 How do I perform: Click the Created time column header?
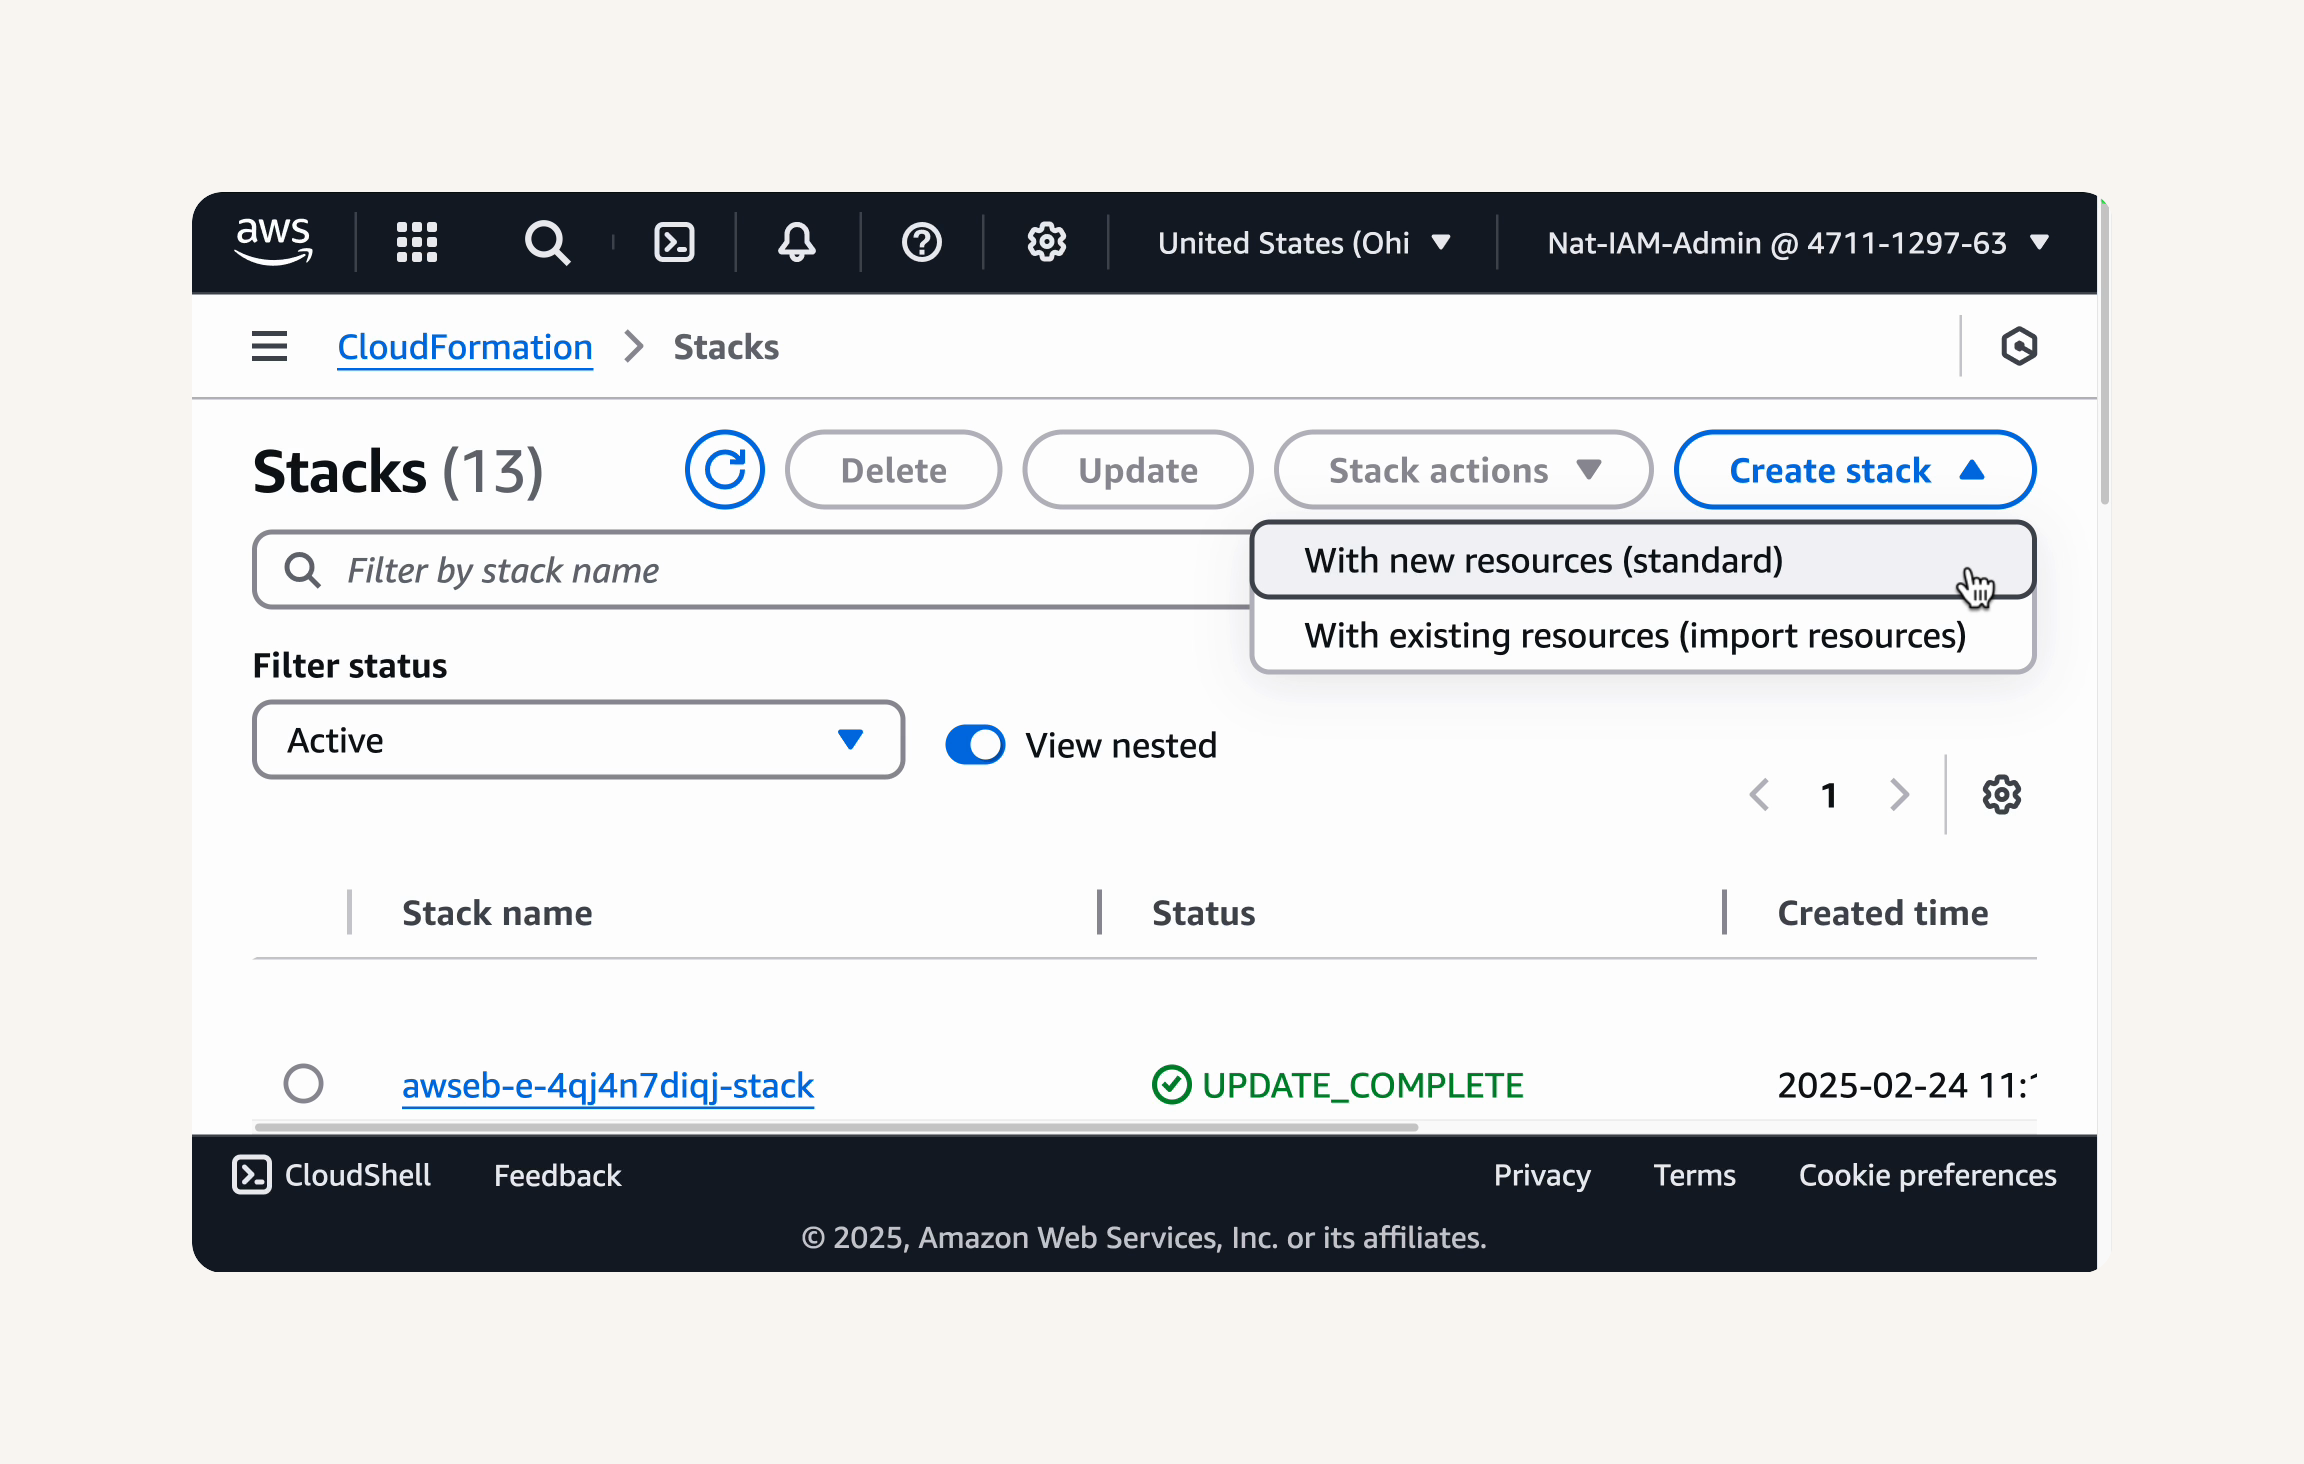[1883, 913]
